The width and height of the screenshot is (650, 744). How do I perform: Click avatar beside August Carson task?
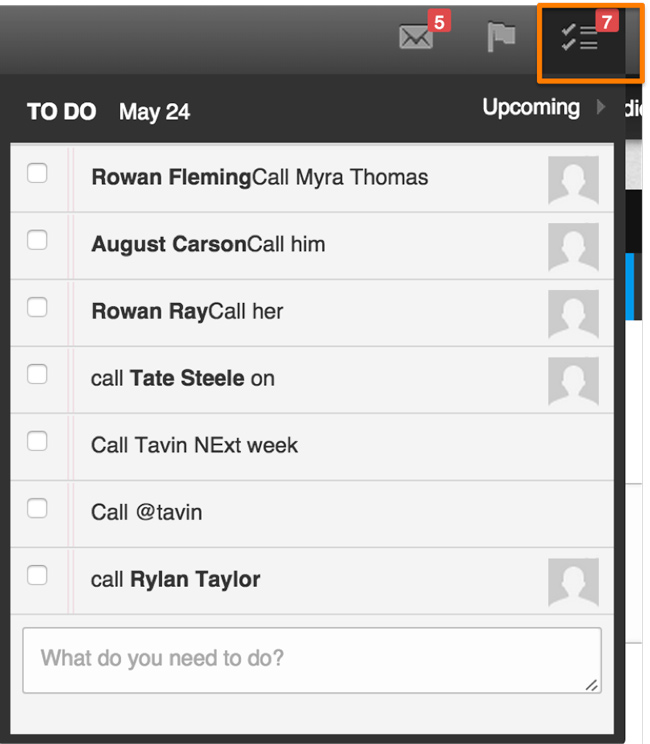tap(573, 246)
